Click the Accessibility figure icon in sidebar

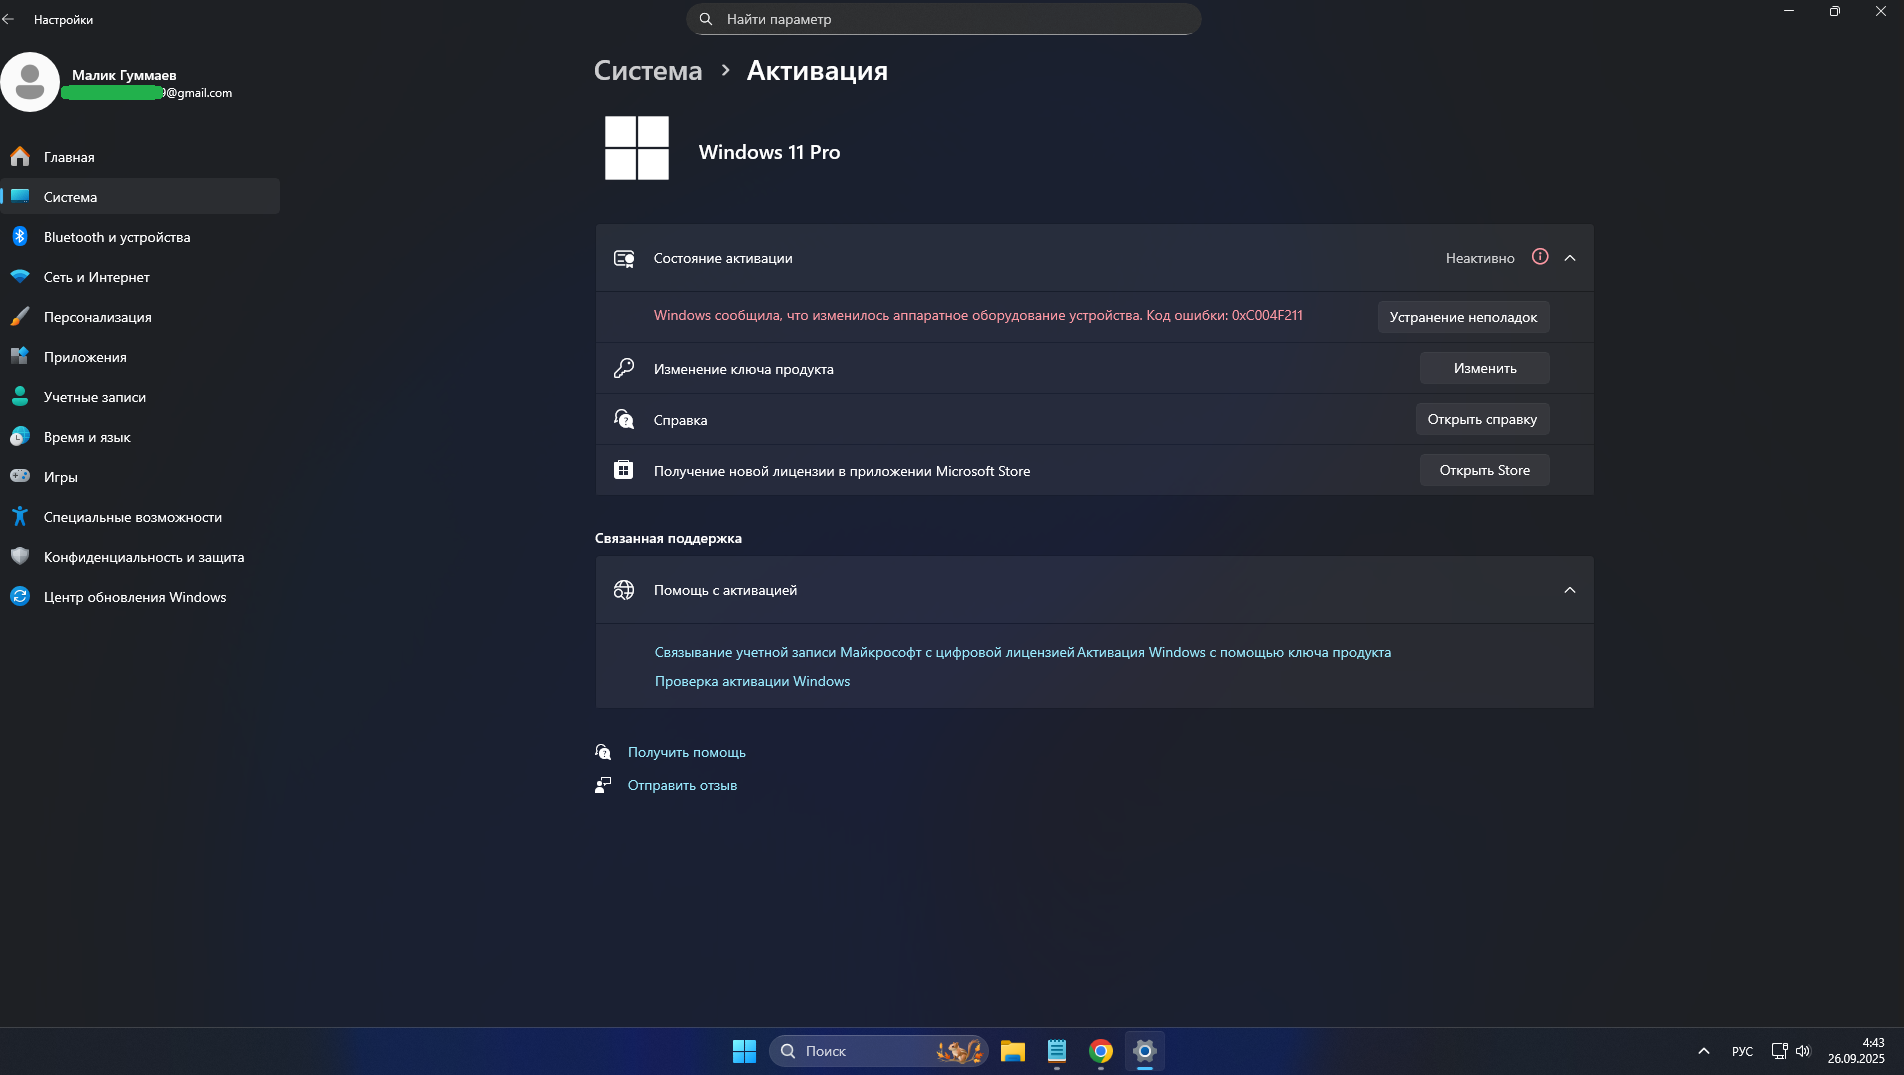pyautogui.click(x=20, y=517)
